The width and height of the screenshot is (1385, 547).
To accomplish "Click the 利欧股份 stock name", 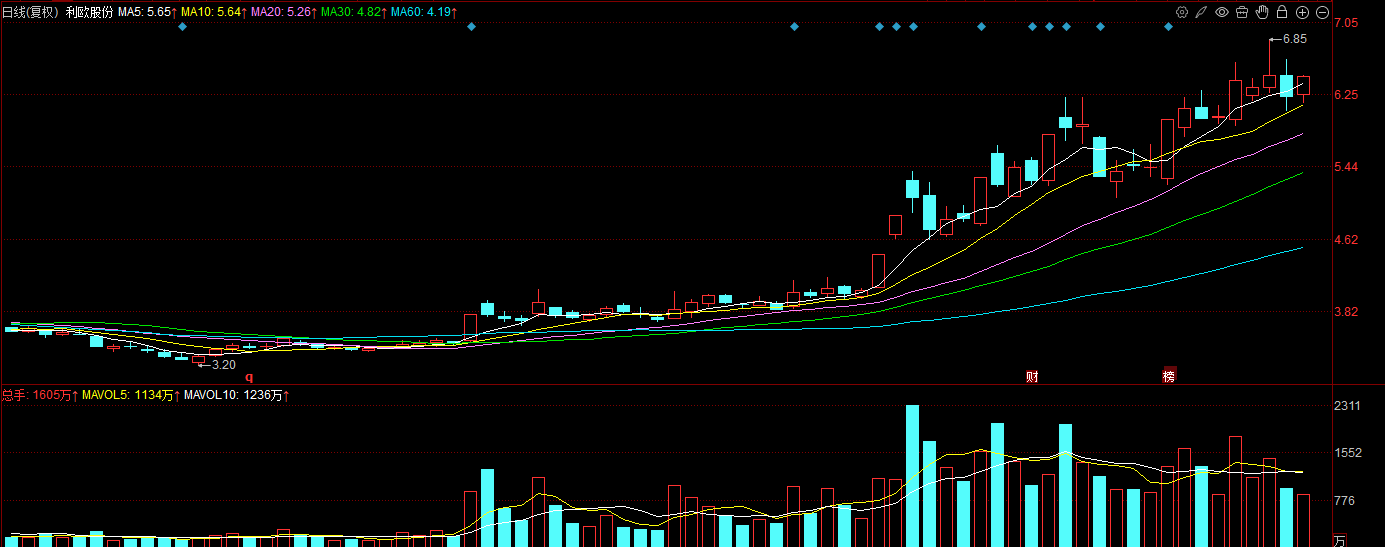I will (89, 12).
